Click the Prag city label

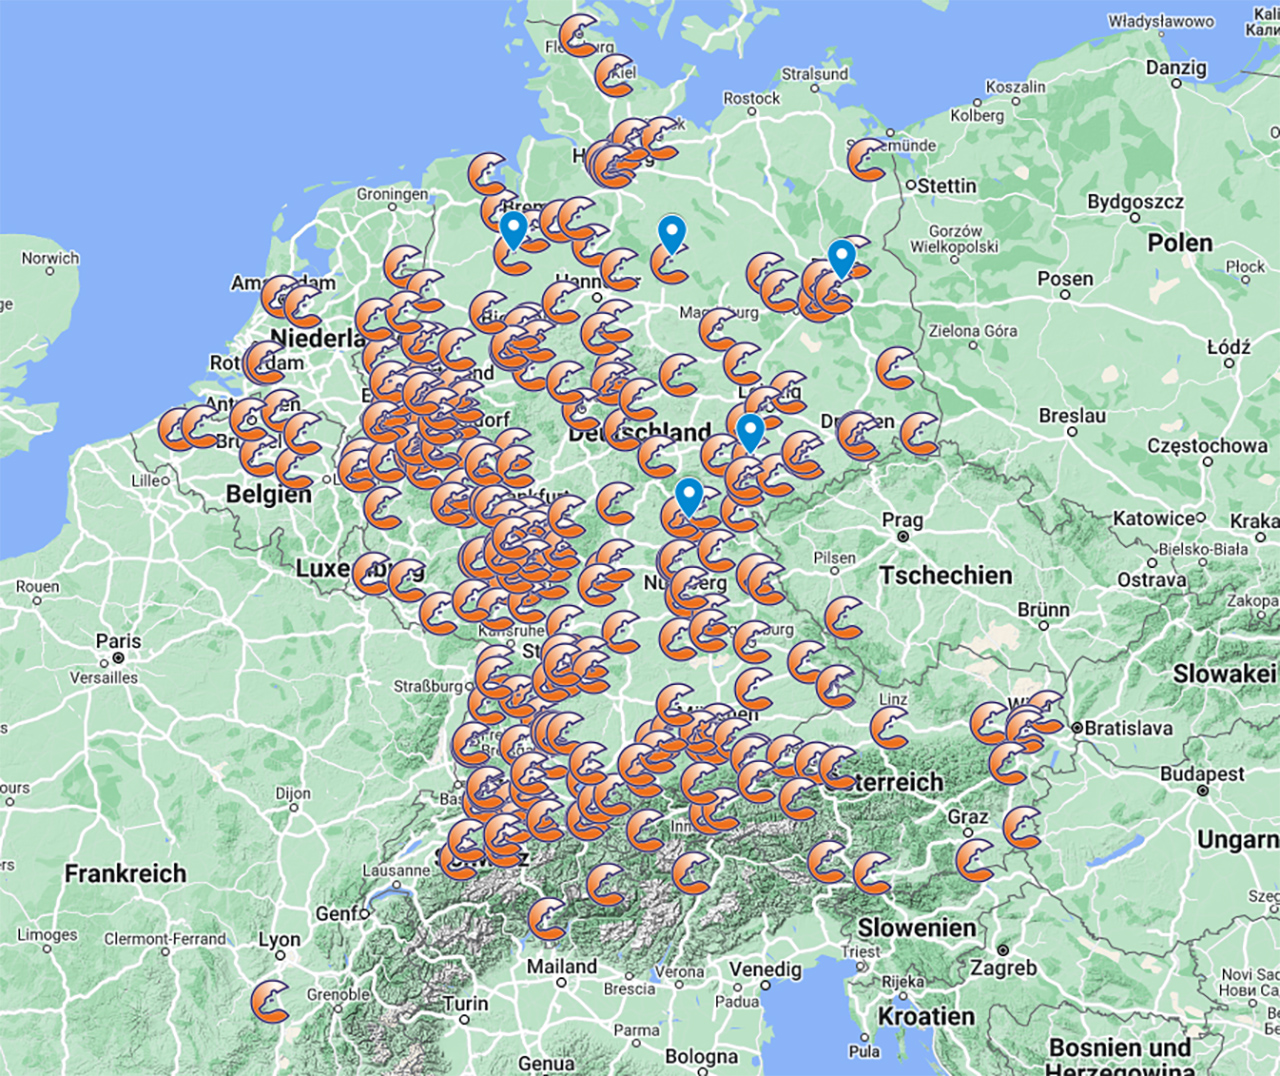click(902, 520)
